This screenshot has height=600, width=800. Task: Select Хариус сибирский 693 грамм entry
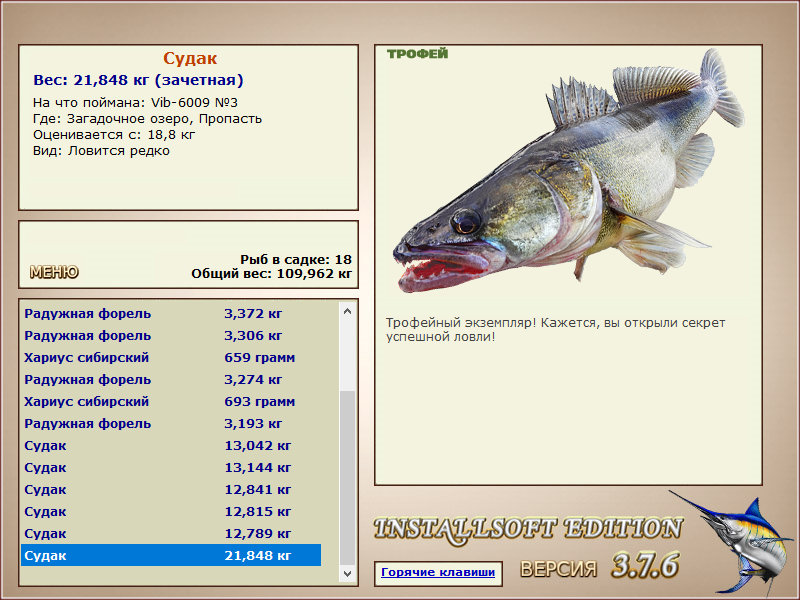tap(170, 402)
